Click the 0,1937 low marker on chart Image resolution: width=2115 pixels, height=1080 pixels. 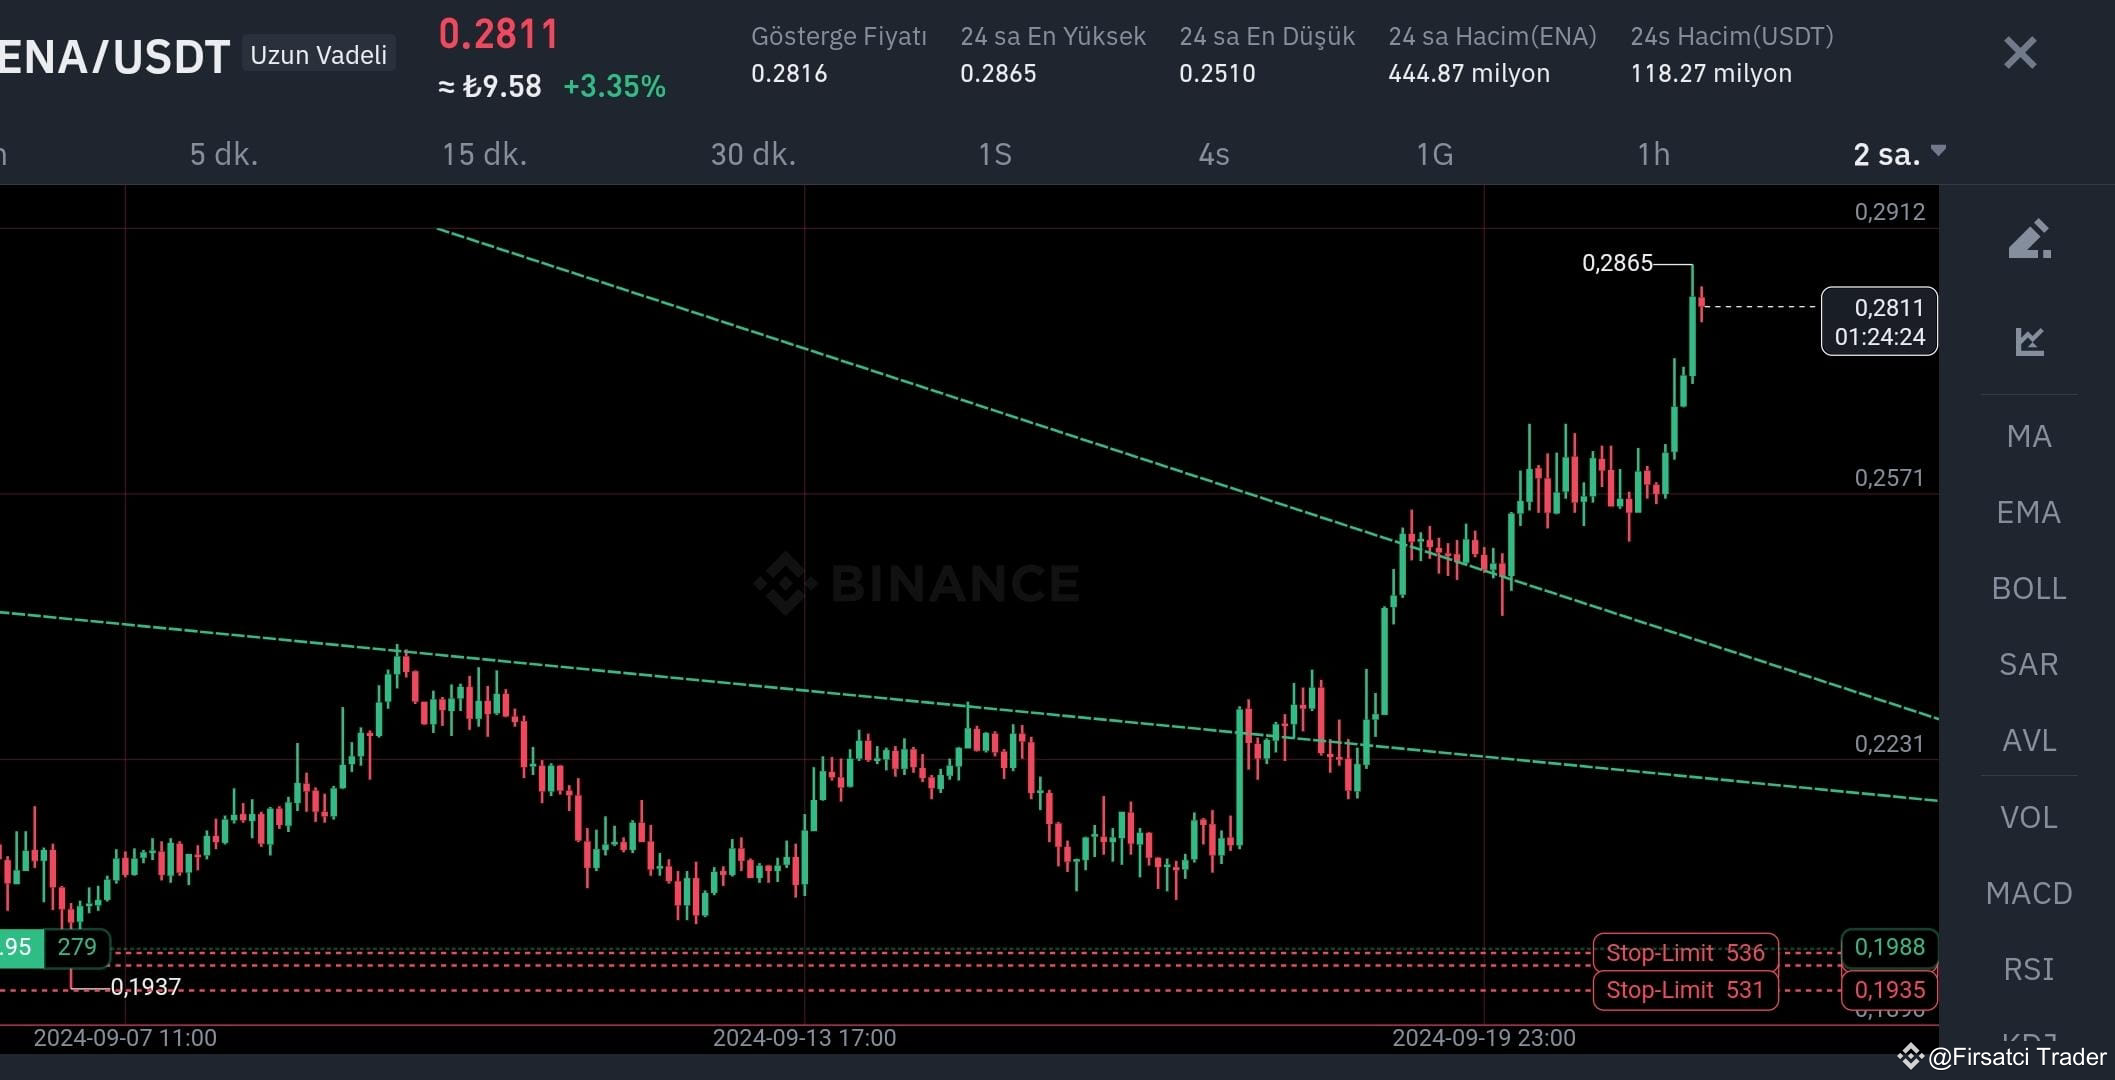pyautogui.click(x=145, y=987)
